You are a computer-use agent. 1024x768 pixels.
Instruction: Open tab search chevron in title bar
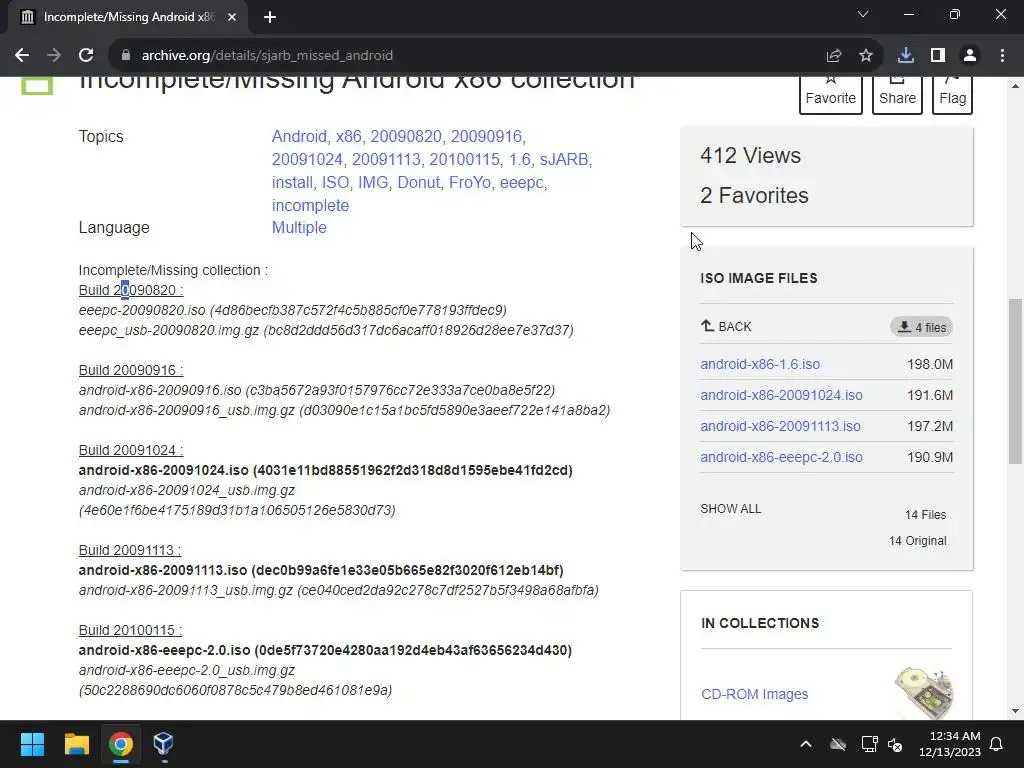click(x=863, y=14)
